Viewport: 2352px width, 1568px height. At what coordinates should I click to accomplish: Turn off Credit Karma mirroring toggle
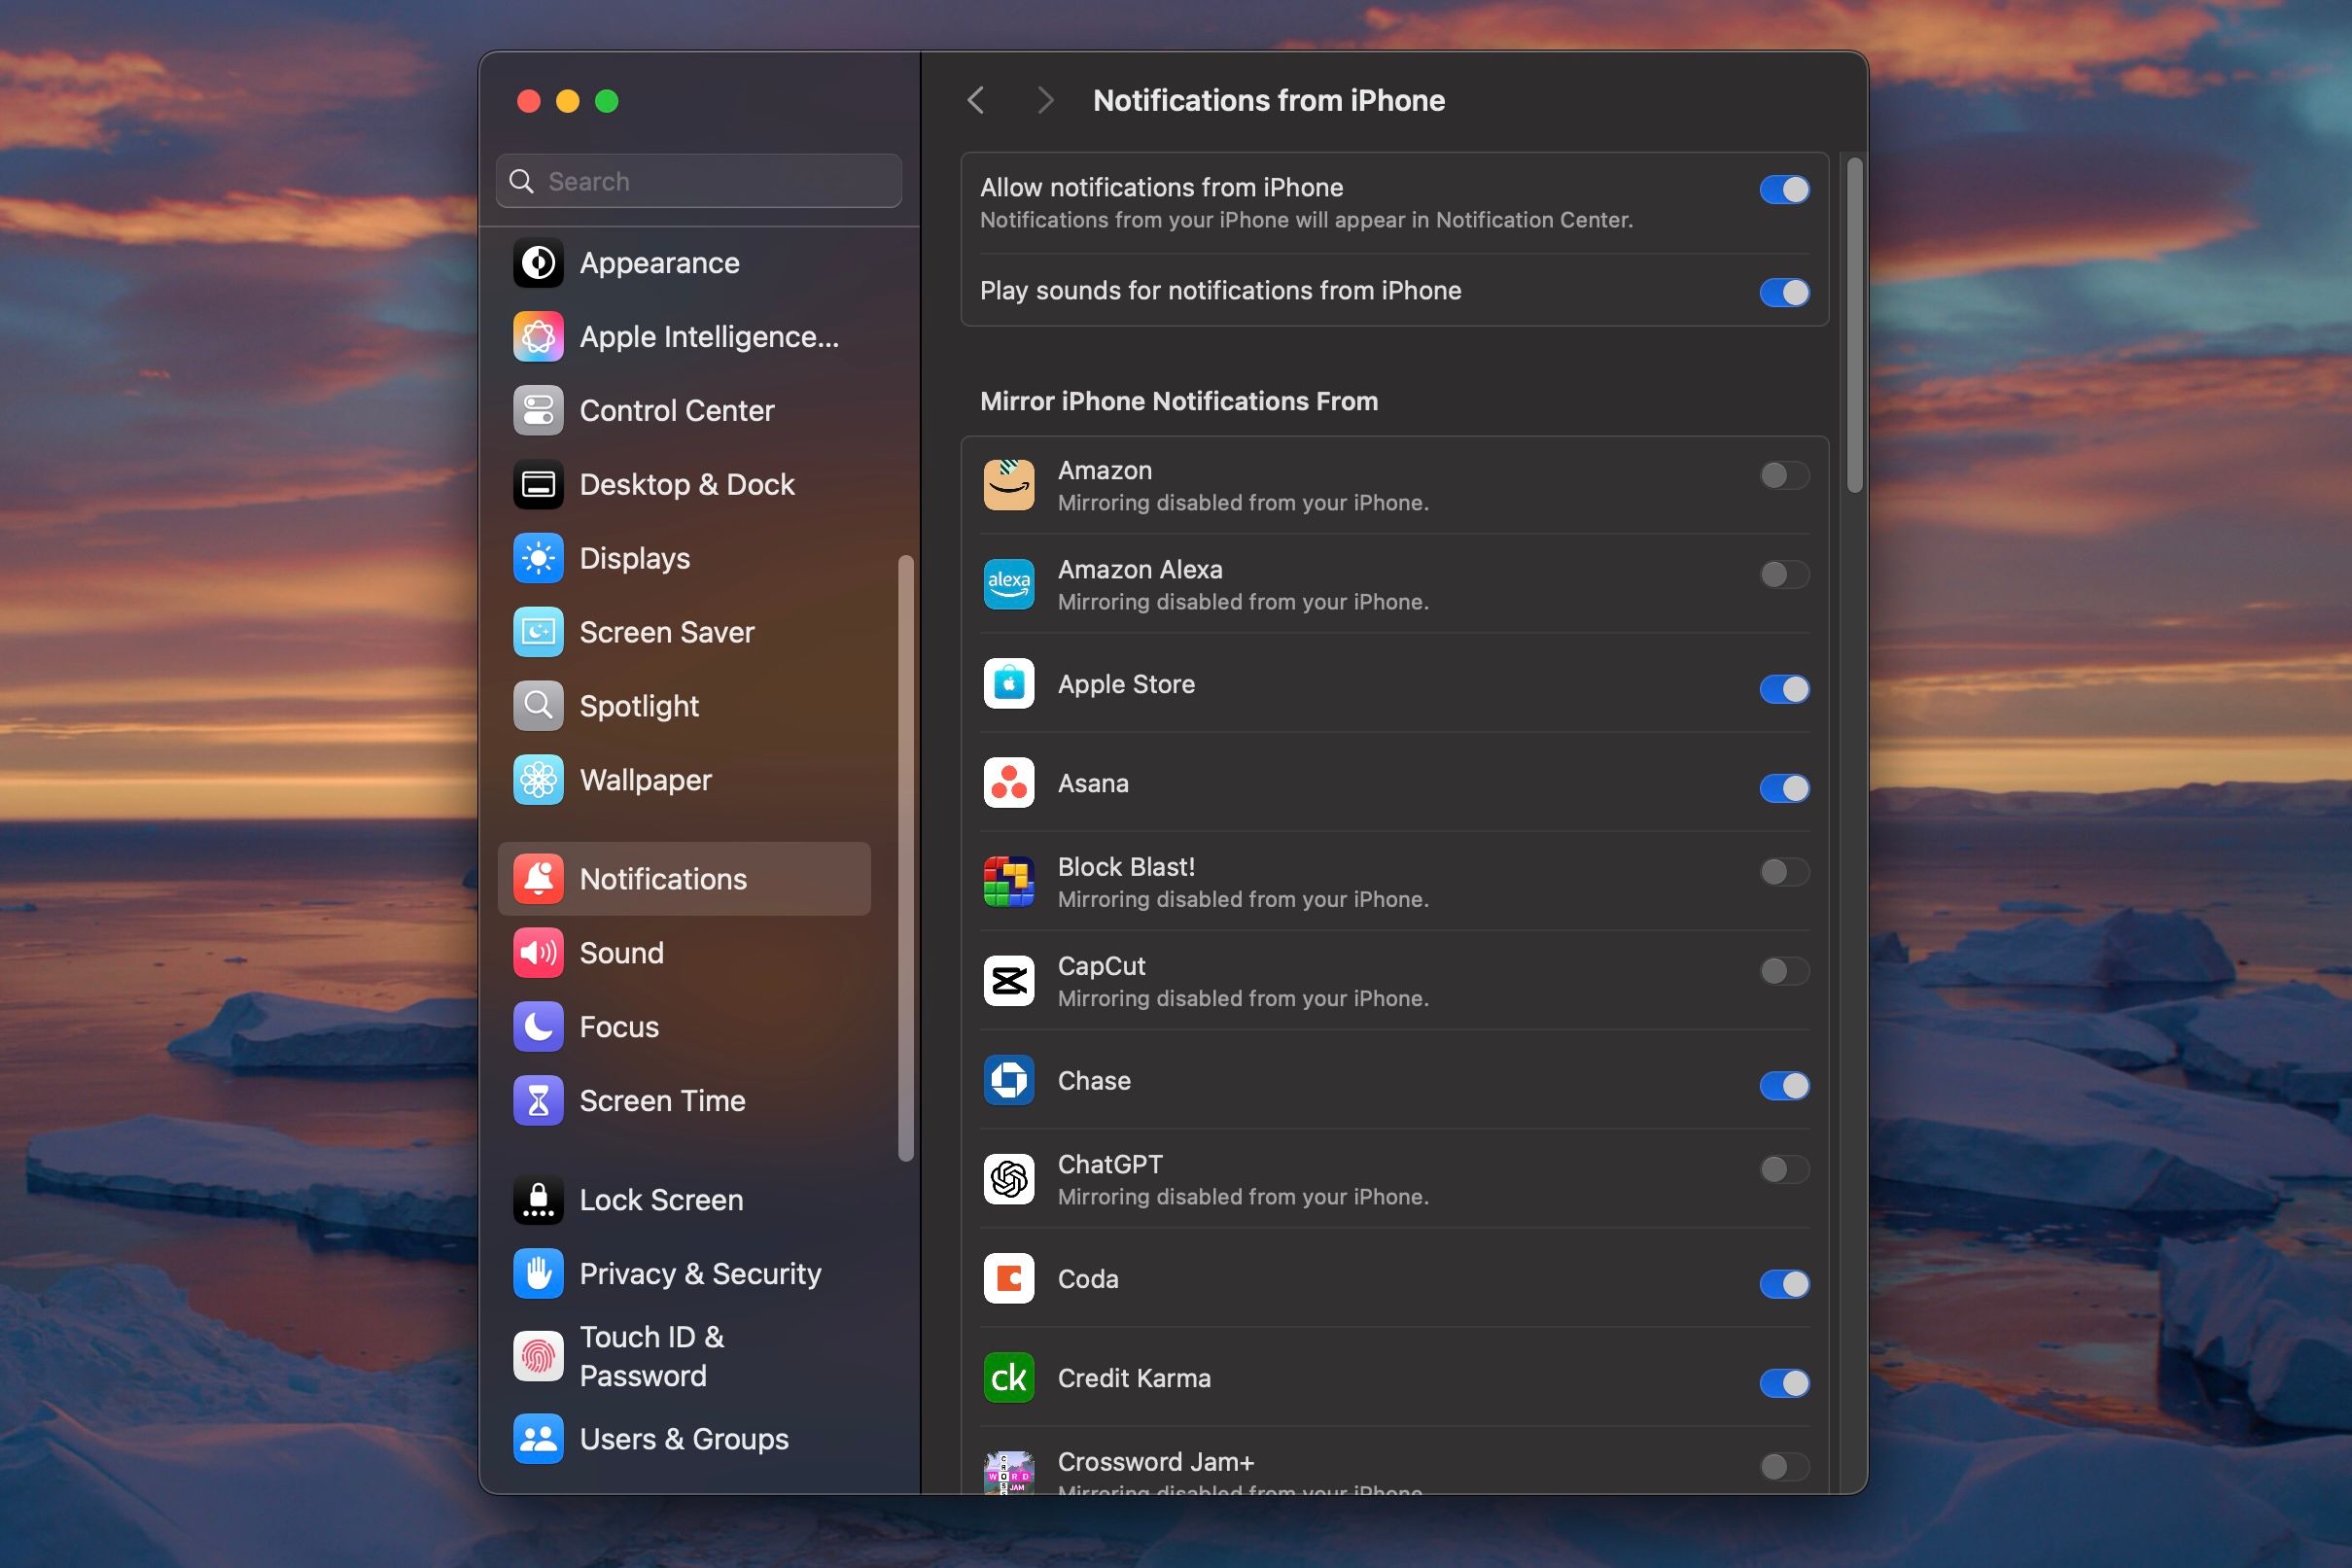1785,1383
